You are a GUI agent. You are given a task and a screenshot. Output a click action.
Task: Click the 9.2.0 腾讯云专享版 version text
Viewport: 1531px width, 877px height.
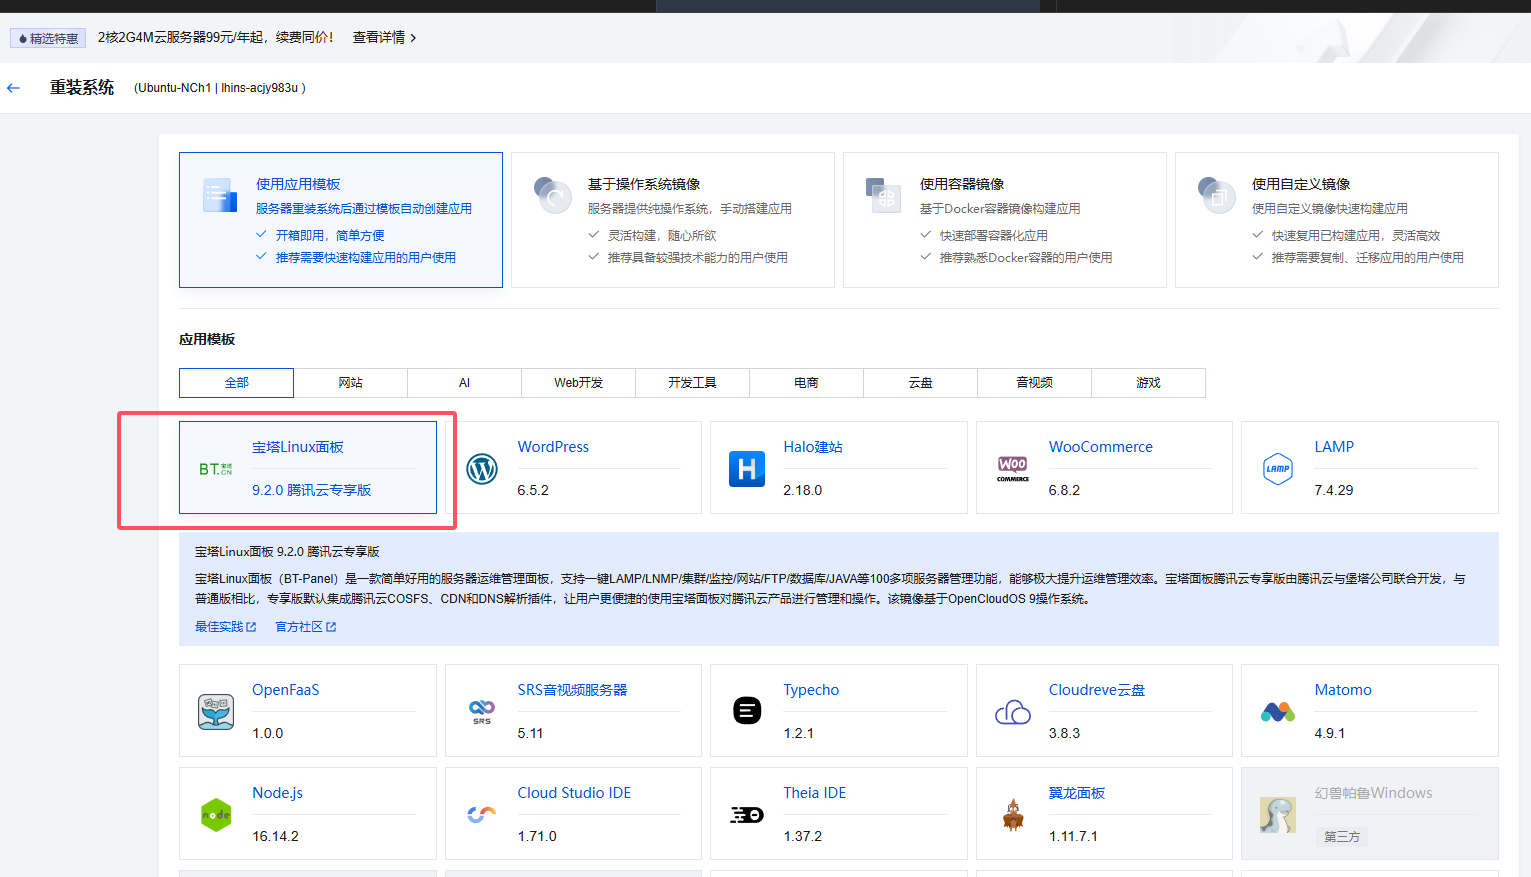click(312, 490)
